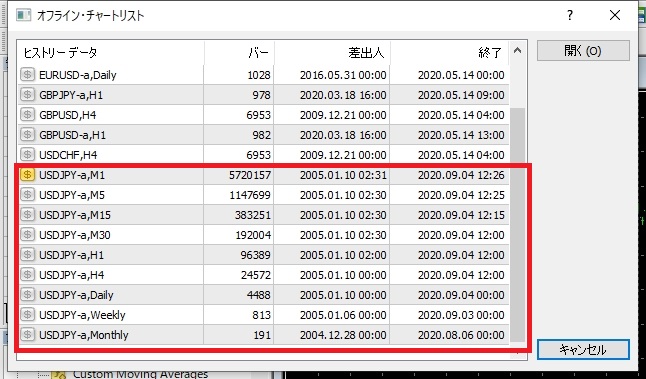This screenshot has width=646, height=379.
Task: Click the scrollbar up arrow
Action: tap(517, 51)
